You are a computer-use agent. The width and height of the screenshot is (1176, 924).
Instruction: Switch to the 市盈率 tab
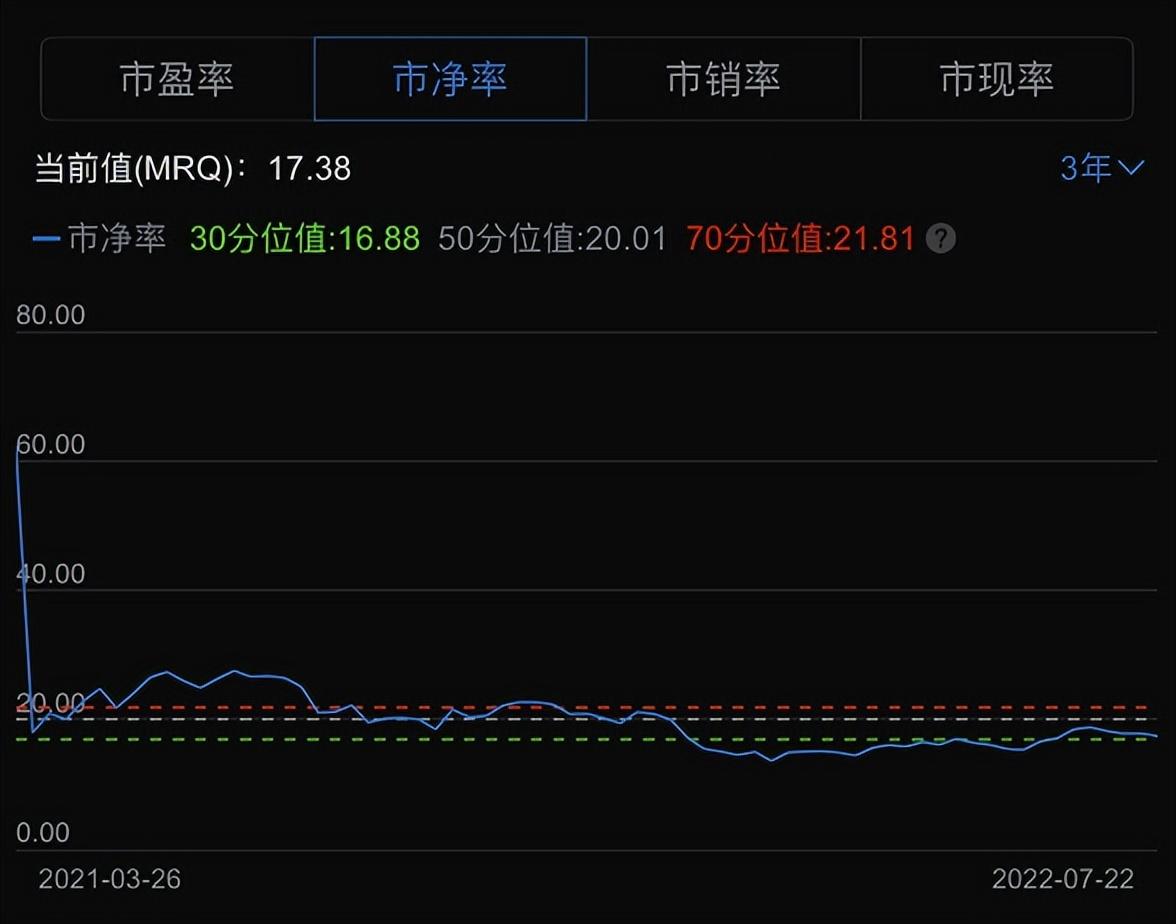click(x=177, y=79)
